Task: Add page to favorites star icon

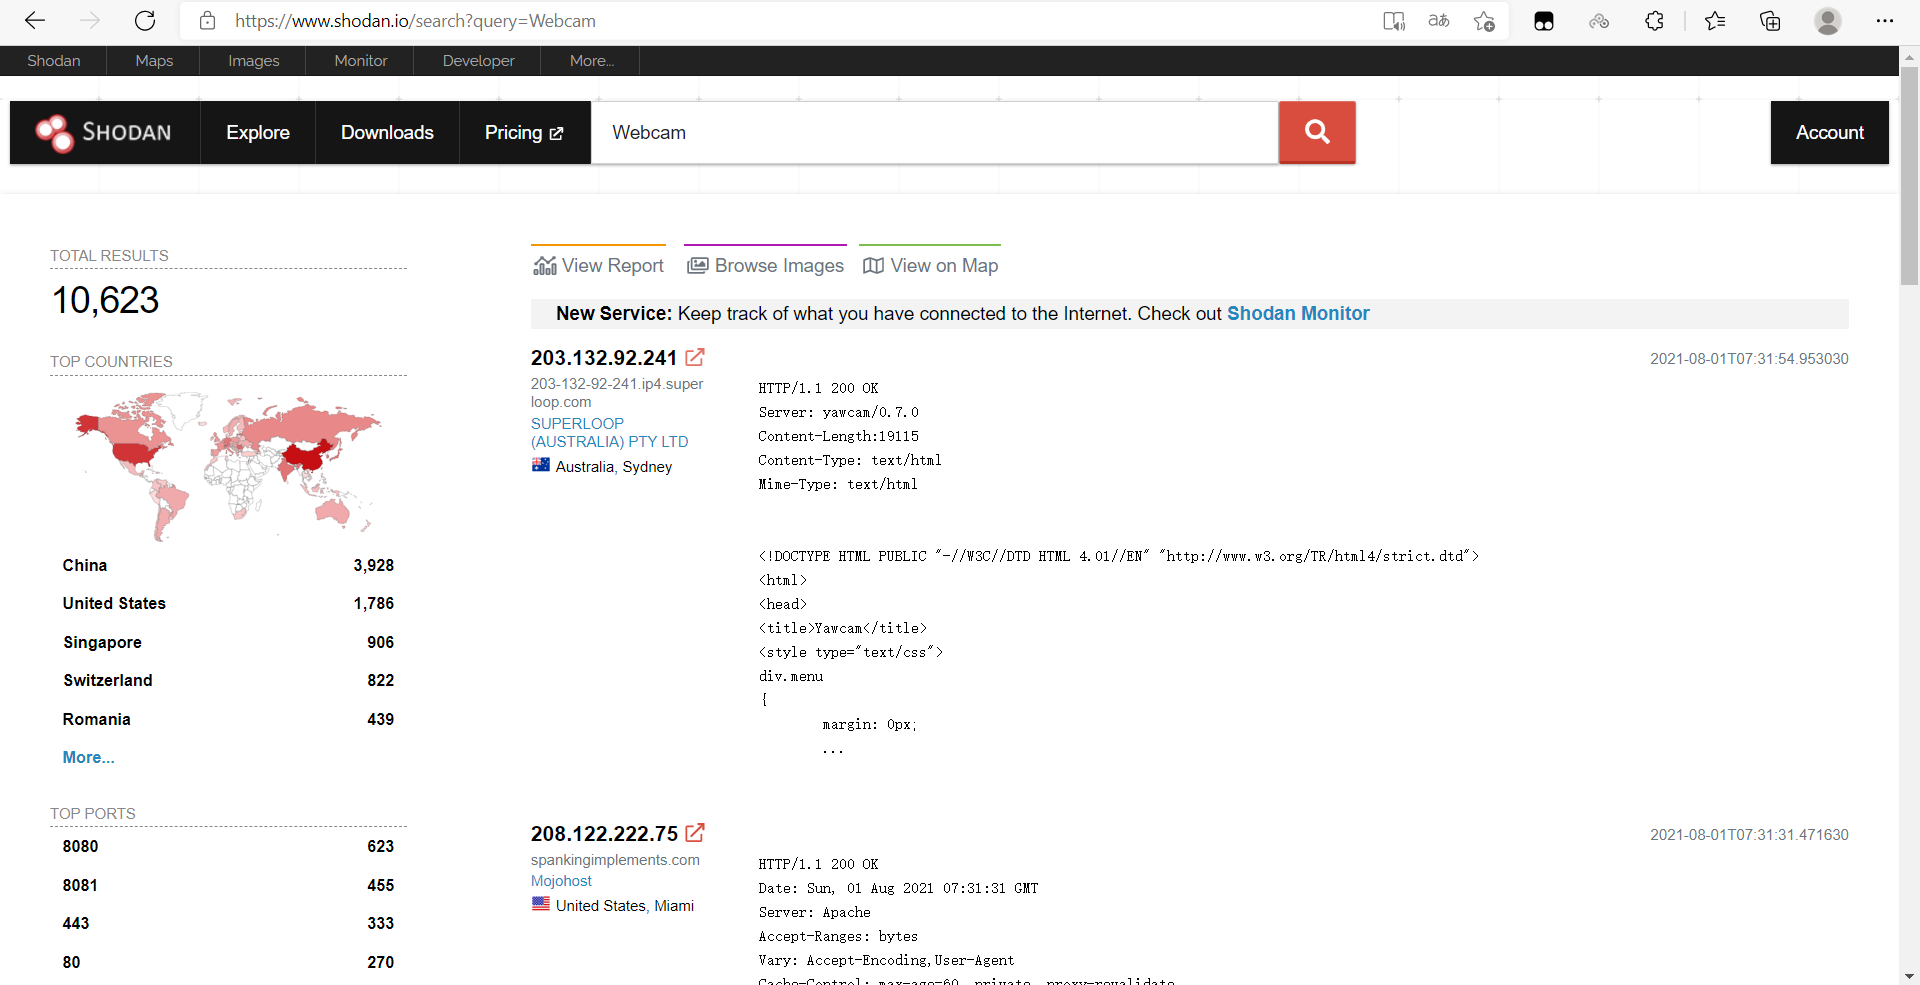Action: tap(1484, 21)
